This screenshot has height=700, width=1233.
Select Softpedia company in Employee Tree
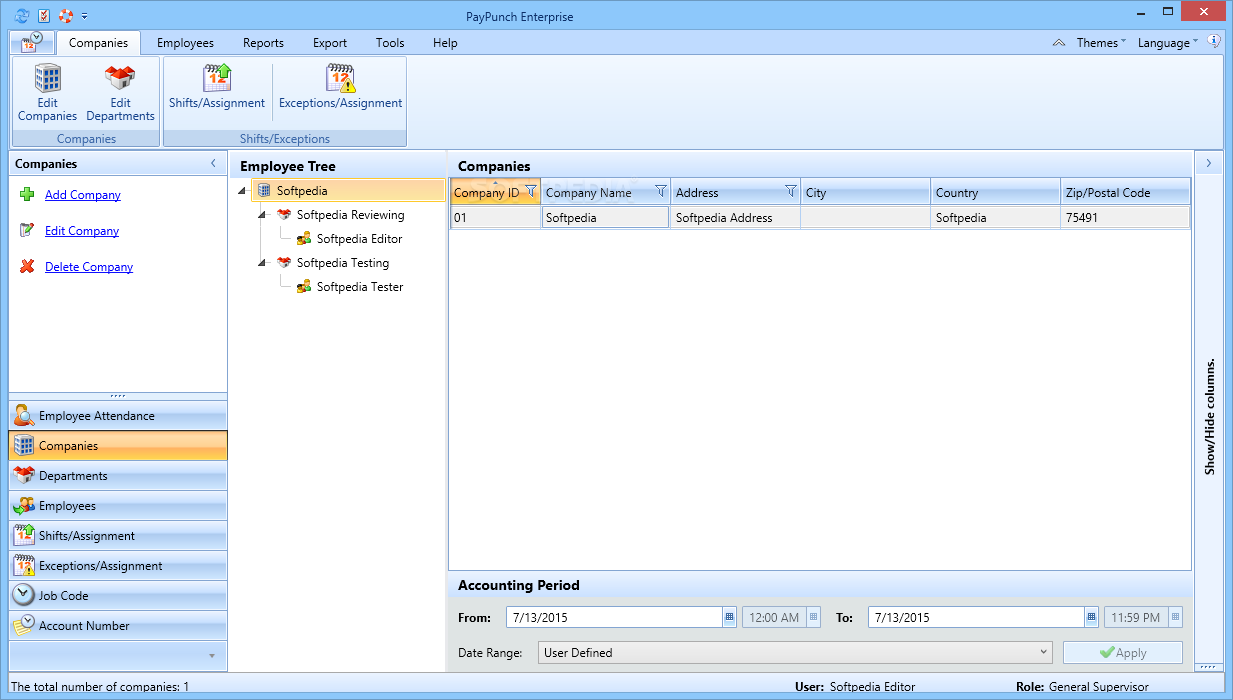pos(301,191)
